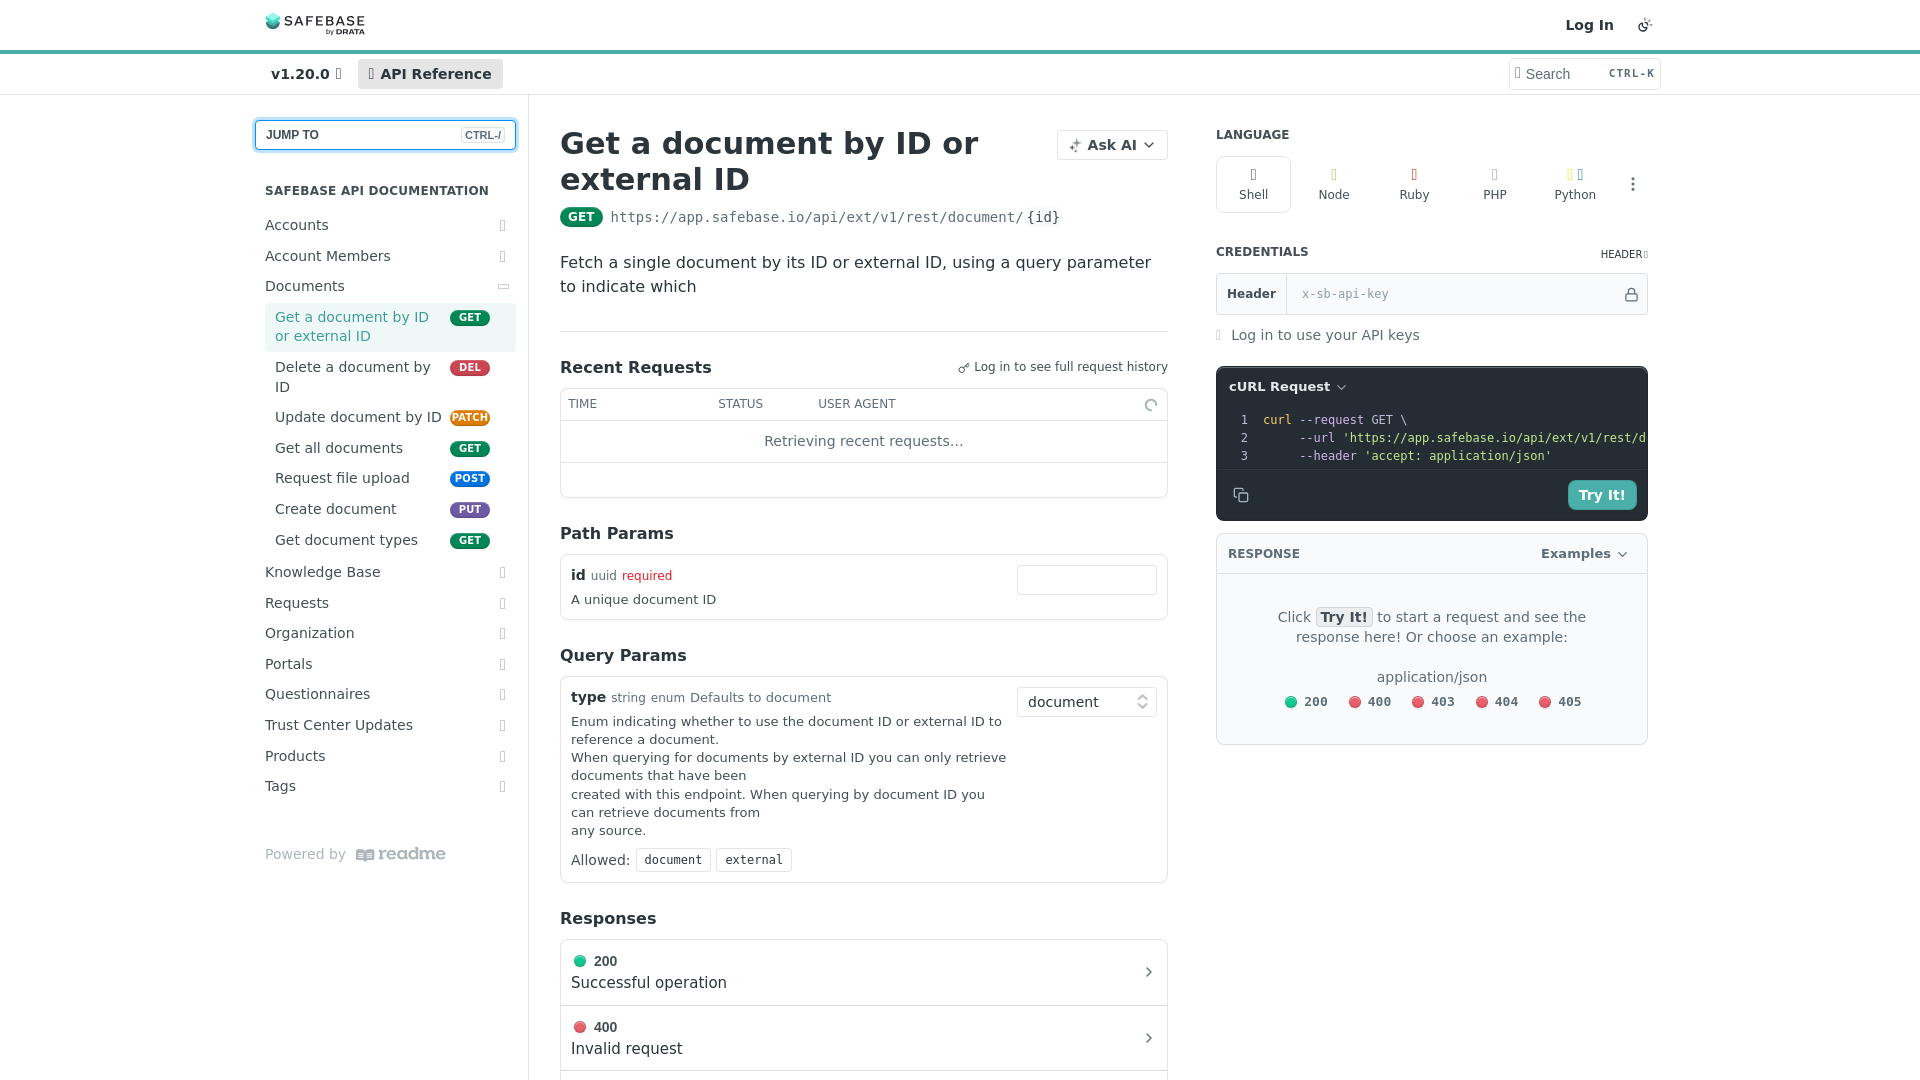Click the allowed value 'external' tag

[754, 860]
